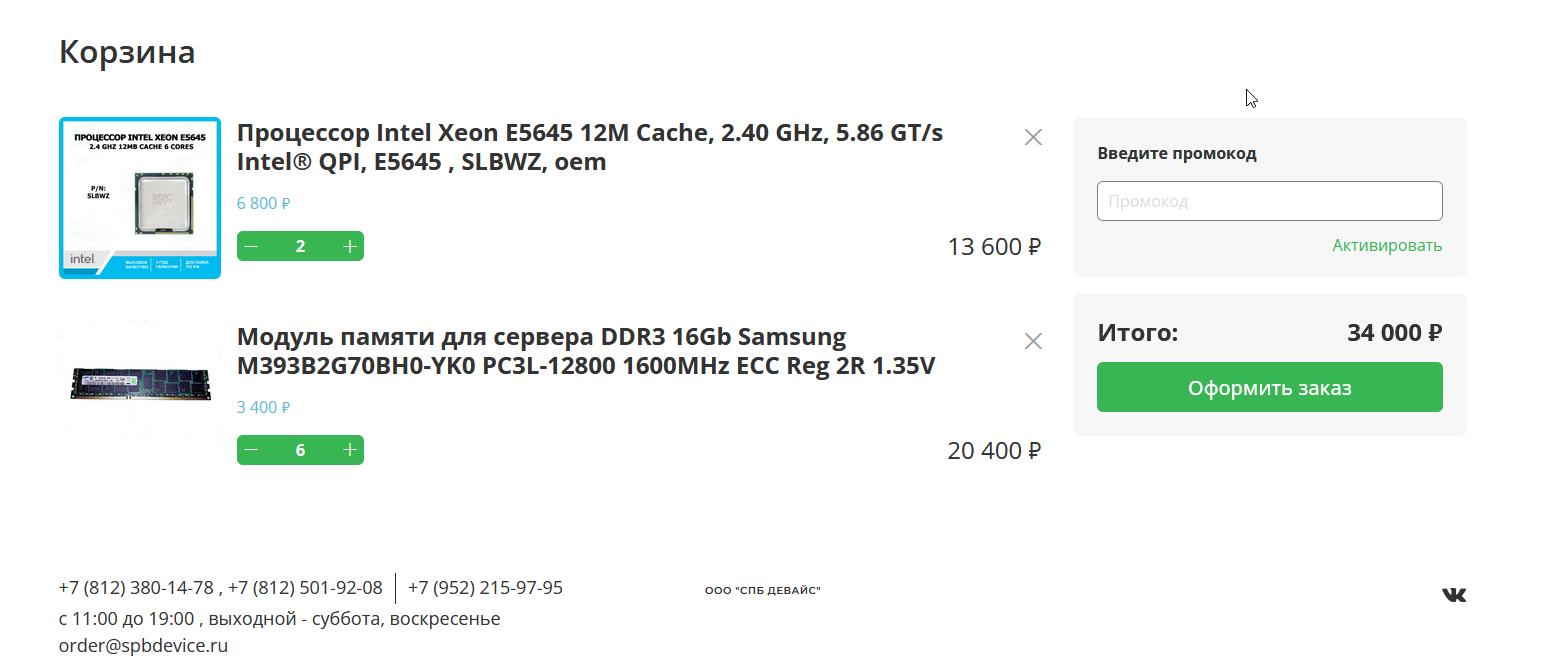Click the Оформить заказ button
1562x659 pixels.
coord(1269,387)
